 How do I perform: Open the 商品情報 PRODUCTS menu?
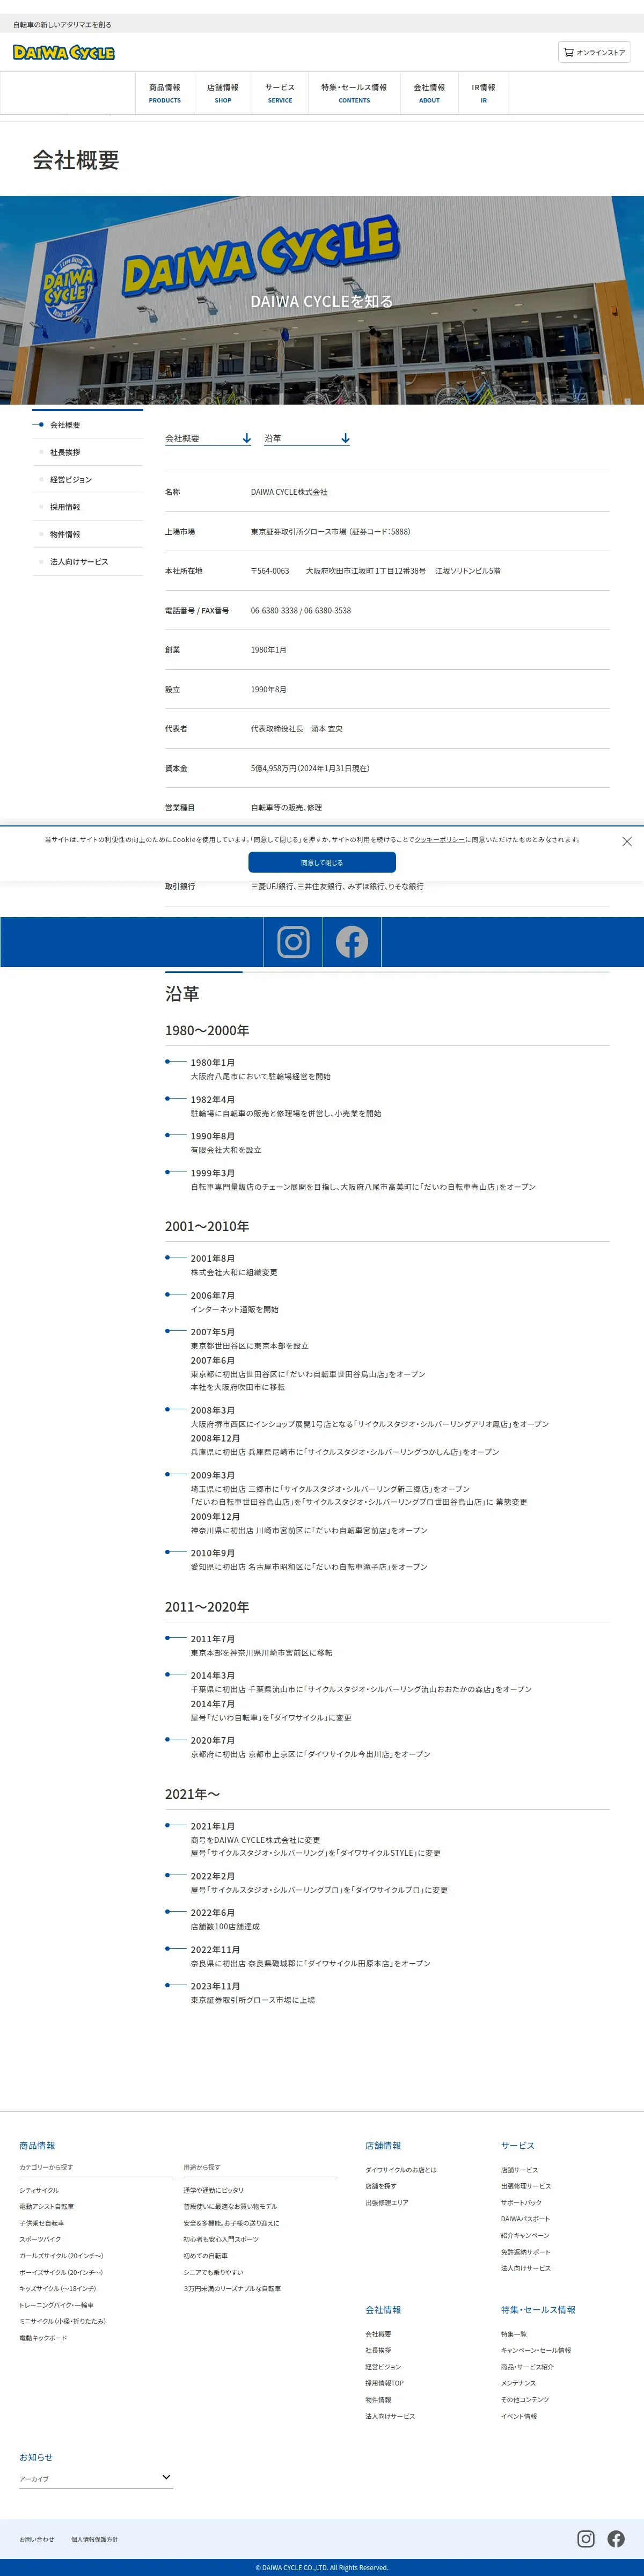[x=165, y=93]
